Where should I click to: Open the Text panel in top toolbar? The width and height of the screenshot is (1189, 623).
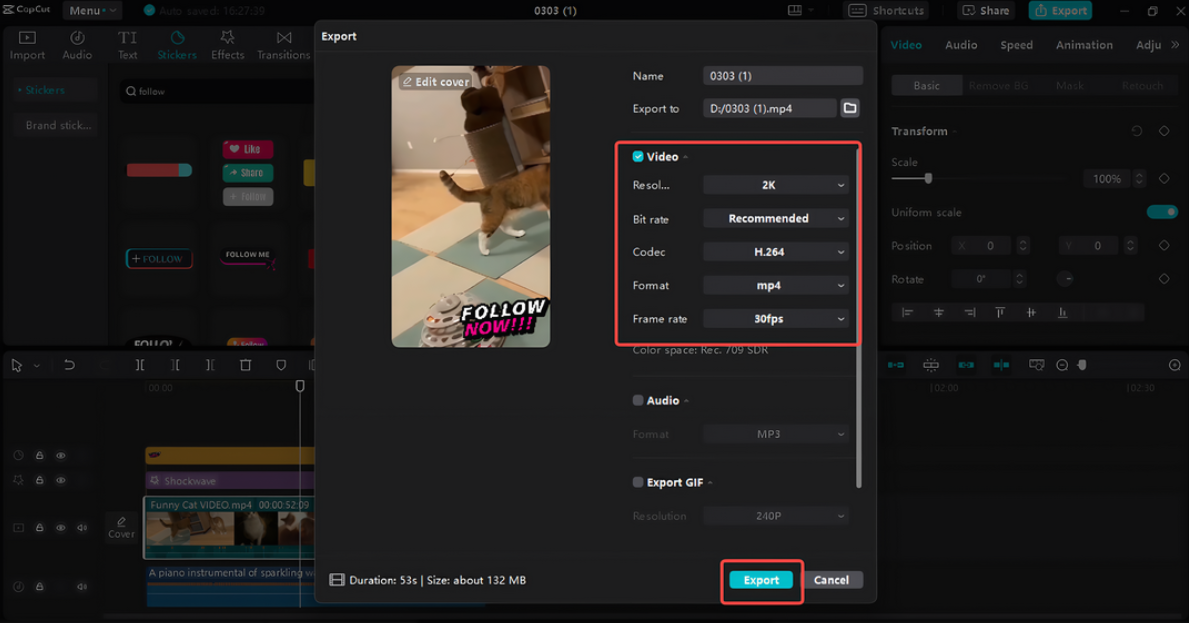(127, 45)
